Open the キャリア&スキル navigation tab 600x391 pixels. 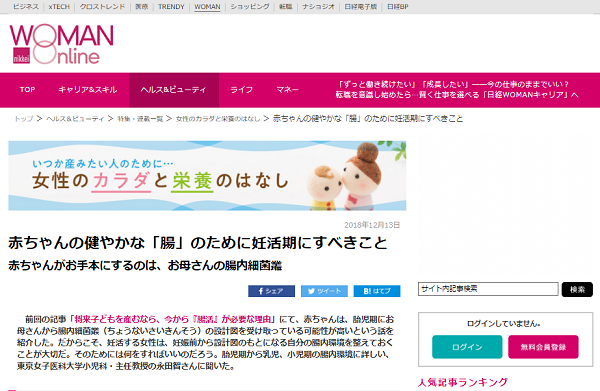point(88,90)
